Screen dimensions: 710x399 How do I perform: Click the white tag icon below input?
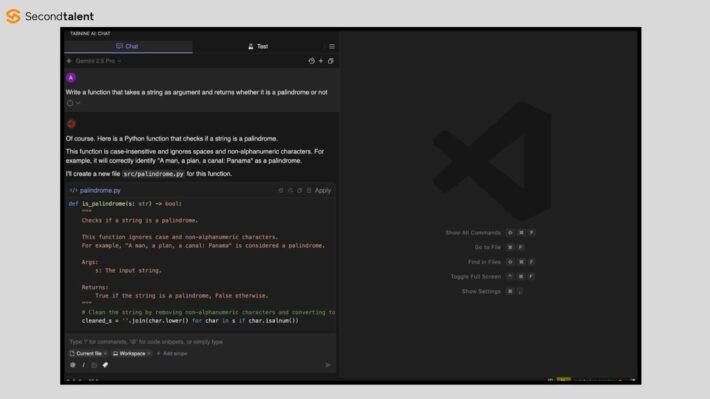(x=105, y=365)
